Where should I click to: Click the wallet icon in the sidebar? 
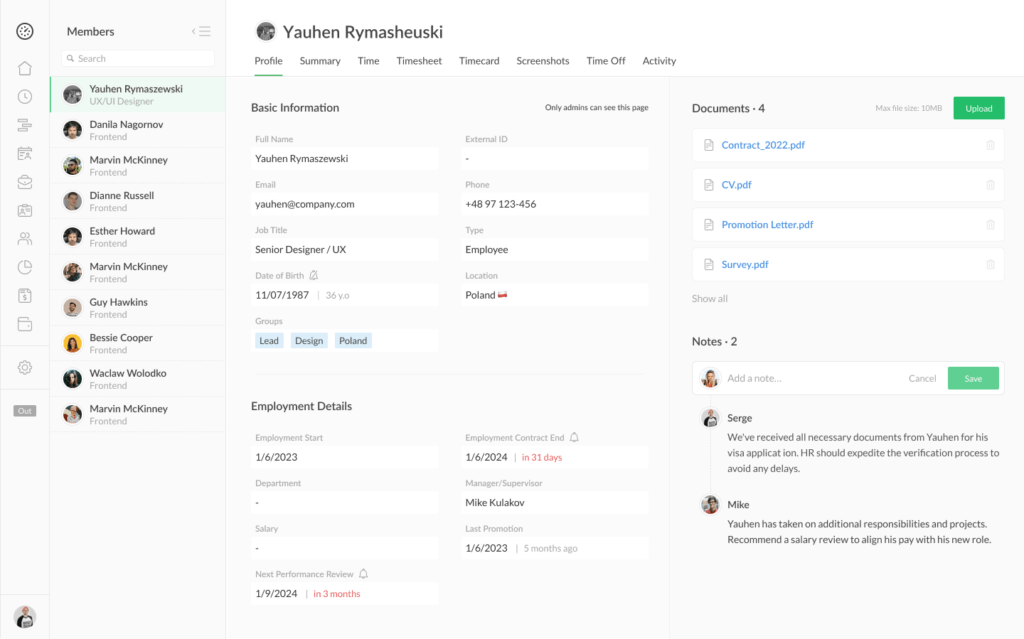(24, 322)
